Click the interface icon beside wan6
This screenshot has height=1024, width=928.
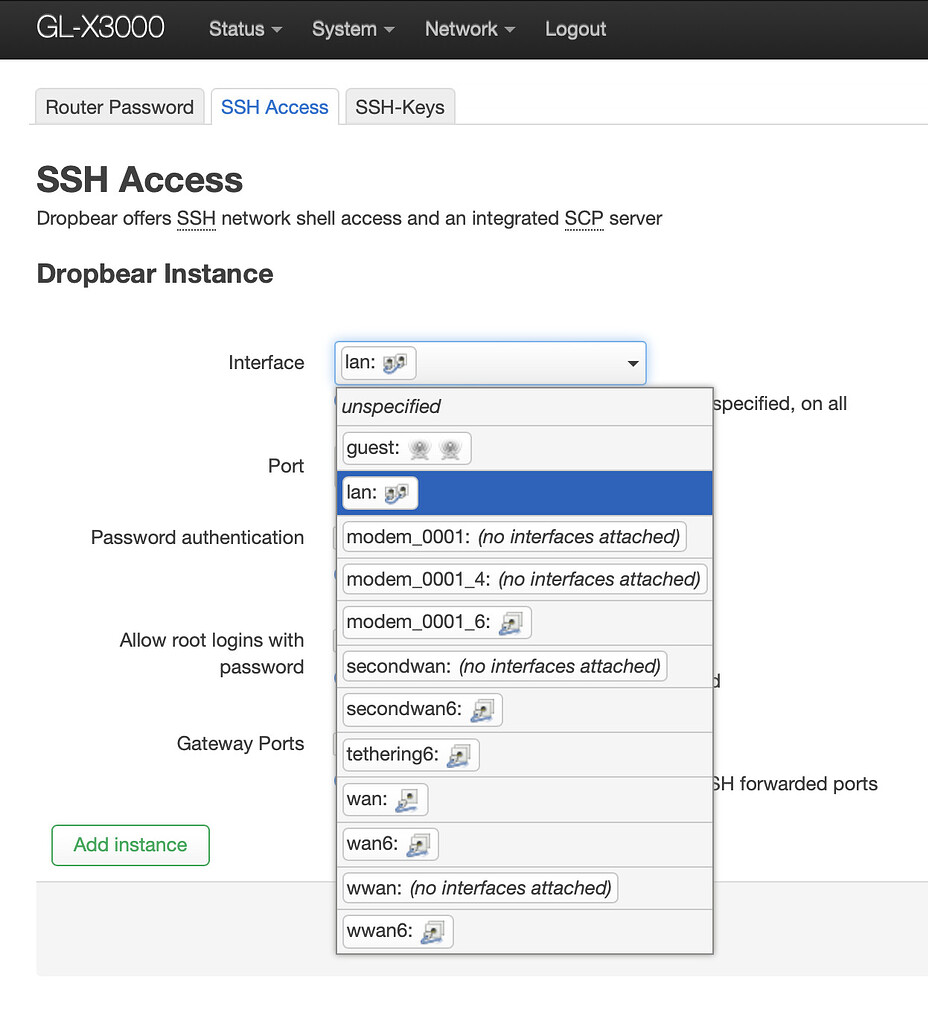419,844
